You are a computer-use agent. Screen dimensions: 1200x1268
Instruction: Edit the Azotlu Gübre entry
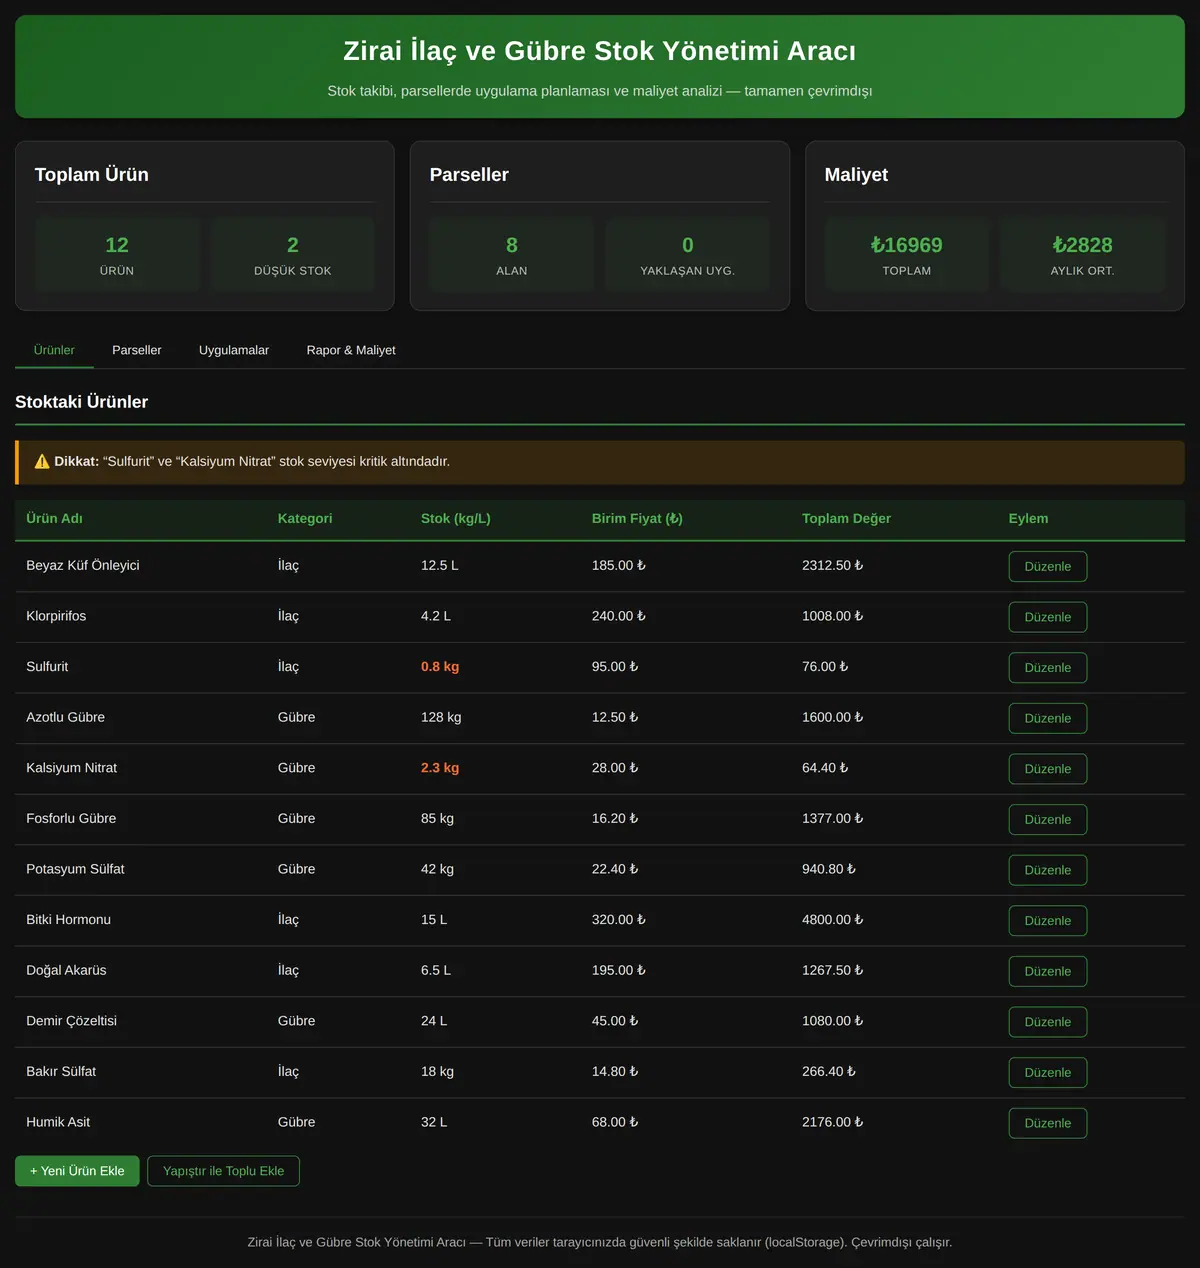coord(1047,718)
